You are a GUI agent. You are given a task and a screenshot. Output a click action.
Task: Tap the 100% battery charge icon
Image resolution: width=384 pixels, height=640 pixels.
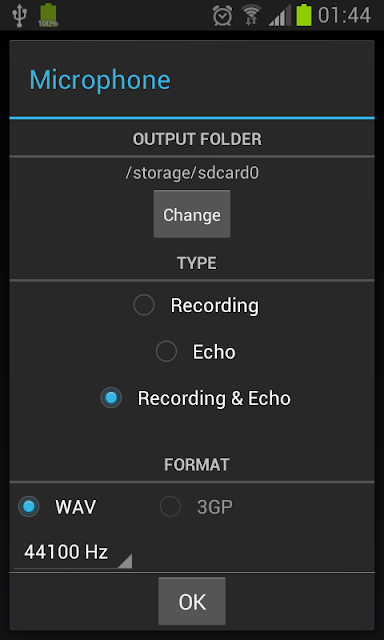pyautogui.click(x=48, y=15)
